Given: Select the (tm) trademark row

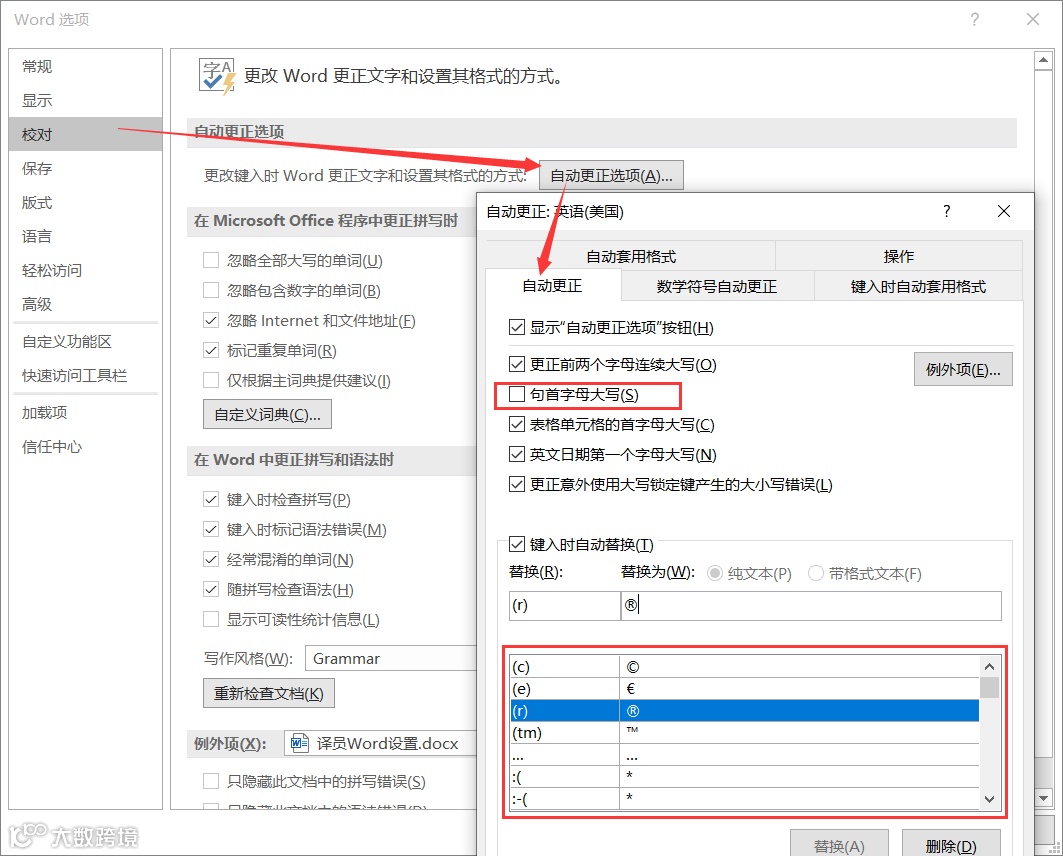Looking at the screenshot, I should coord(744,733).
